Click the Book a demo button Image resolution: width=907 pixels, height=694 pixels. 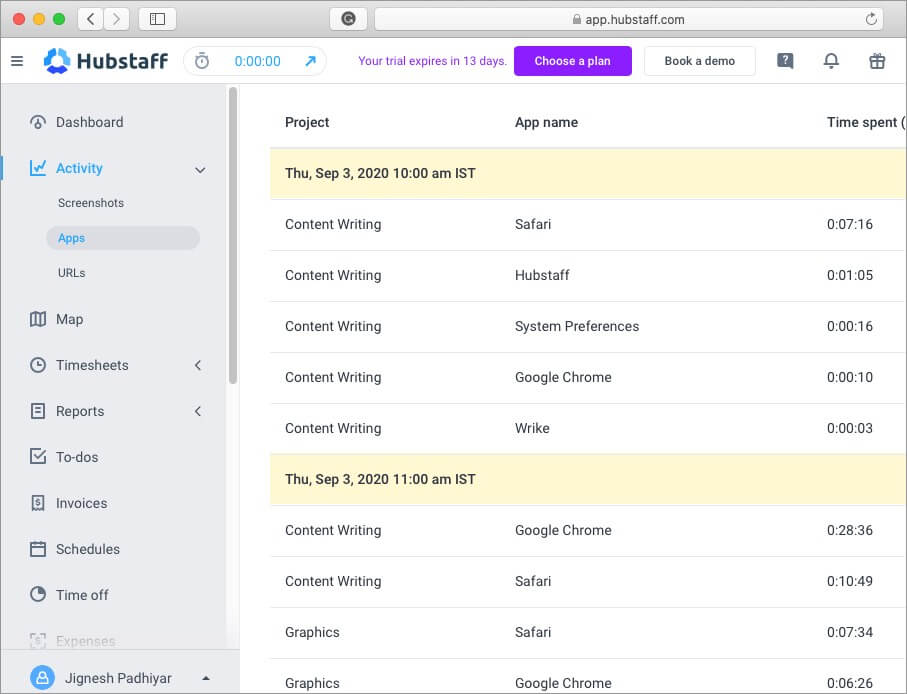click(x=700, y=61)
